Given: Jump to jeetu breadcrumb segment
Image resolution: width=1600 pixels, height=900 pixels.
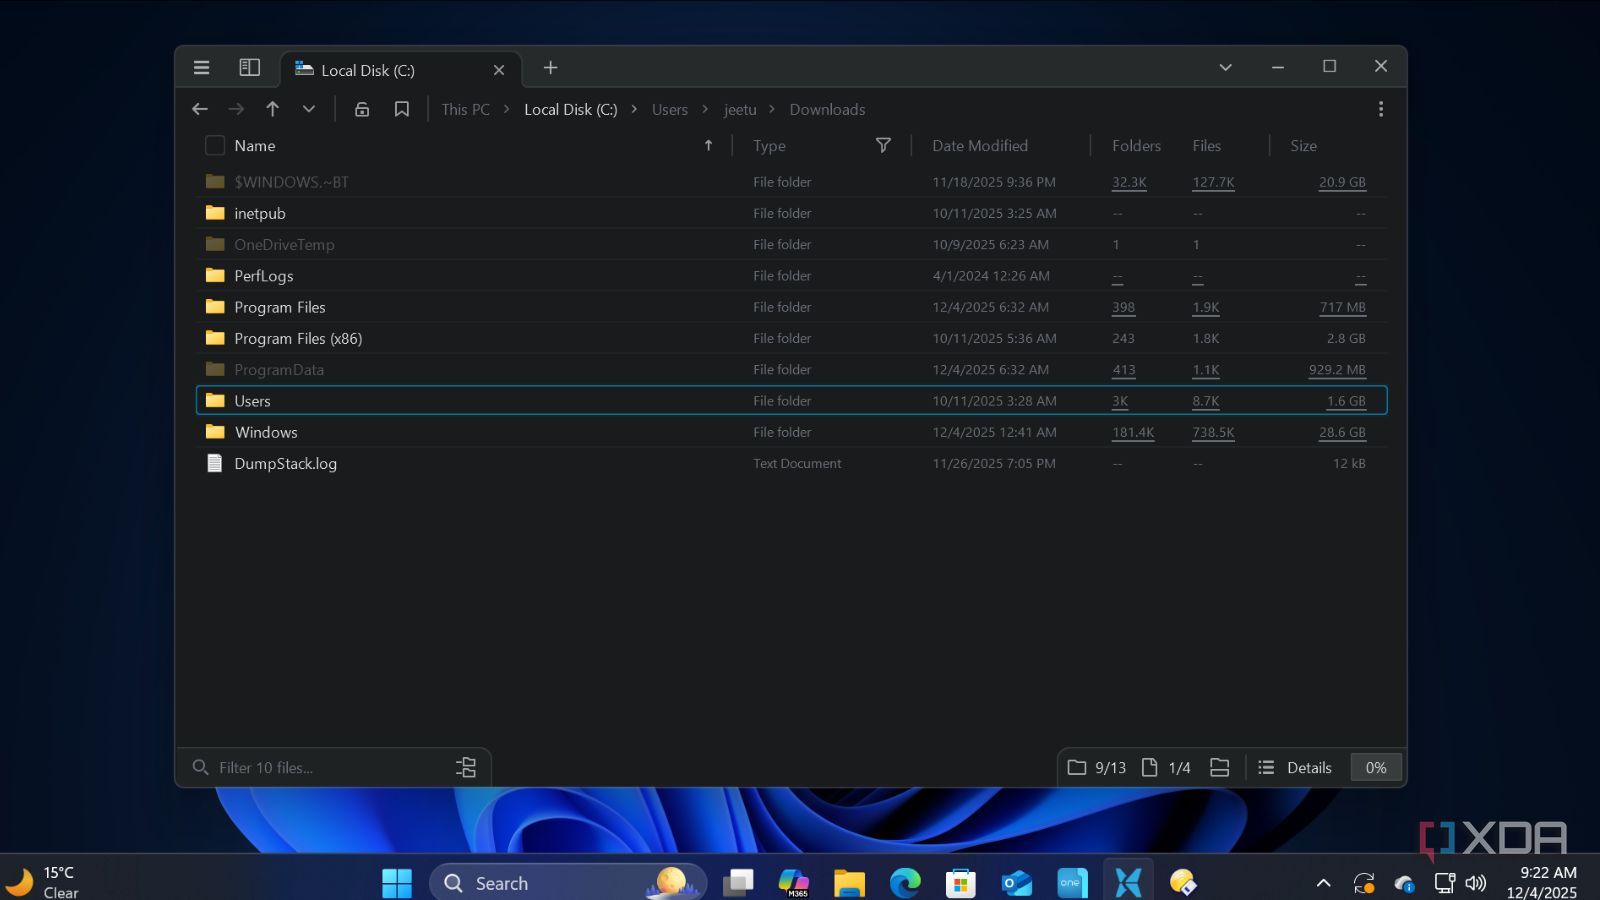Looking at the screenshot, I should [740, 110].
